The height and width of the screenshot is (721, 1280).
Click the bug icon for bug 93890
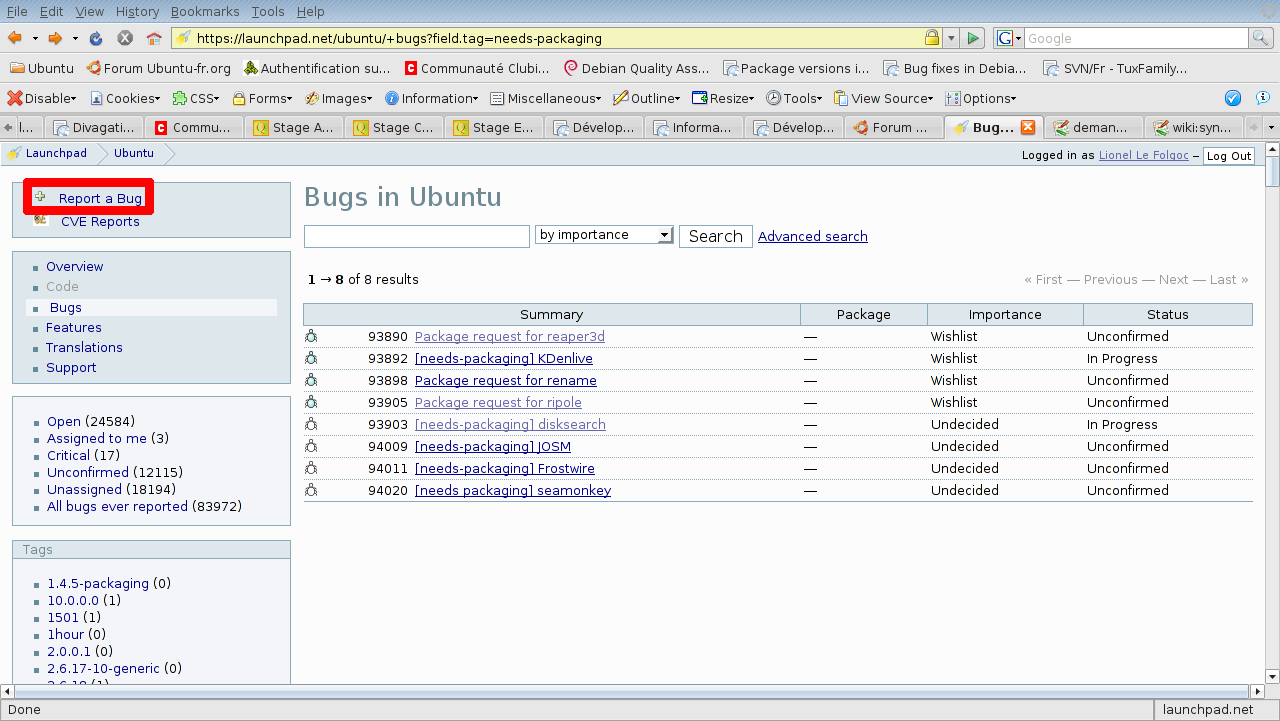pos(311,337)
